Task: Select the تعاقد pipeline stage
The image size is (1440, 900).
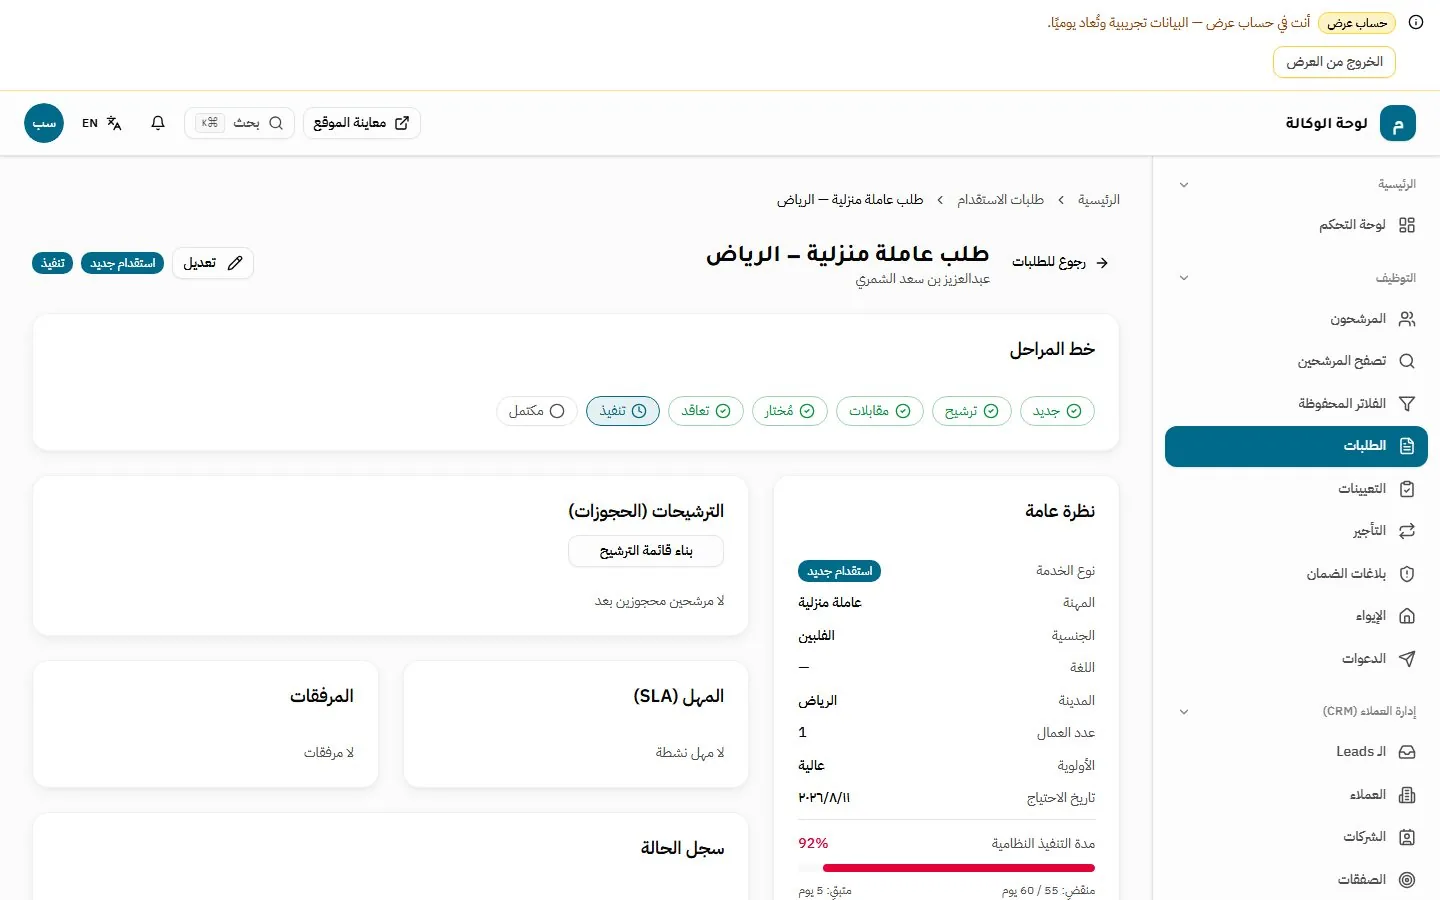Action: [x=706, y=411]
